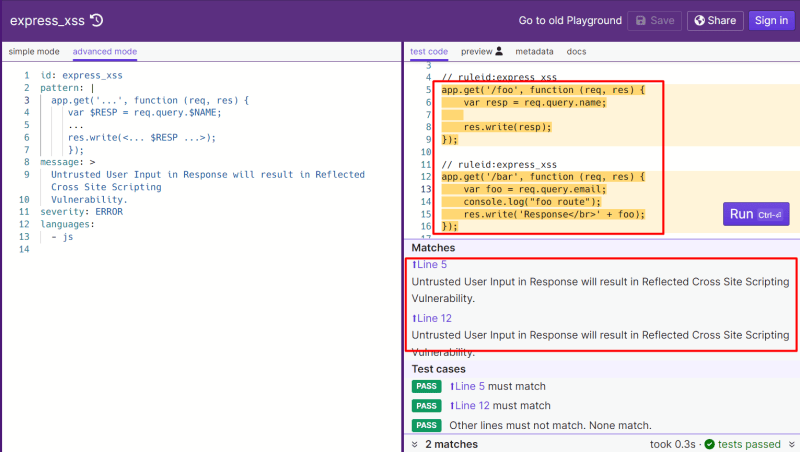
Task: Click the PASS badge for Line 5
Action: point(426,386)
